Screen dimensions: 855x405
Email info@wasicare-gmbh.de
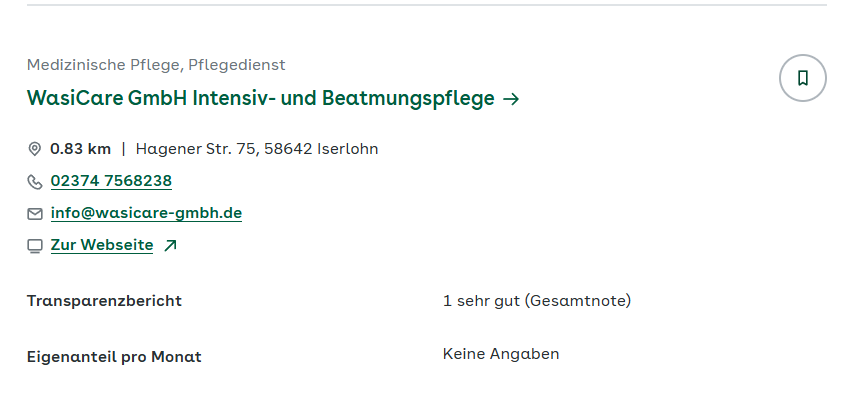[x=146, y=213]
